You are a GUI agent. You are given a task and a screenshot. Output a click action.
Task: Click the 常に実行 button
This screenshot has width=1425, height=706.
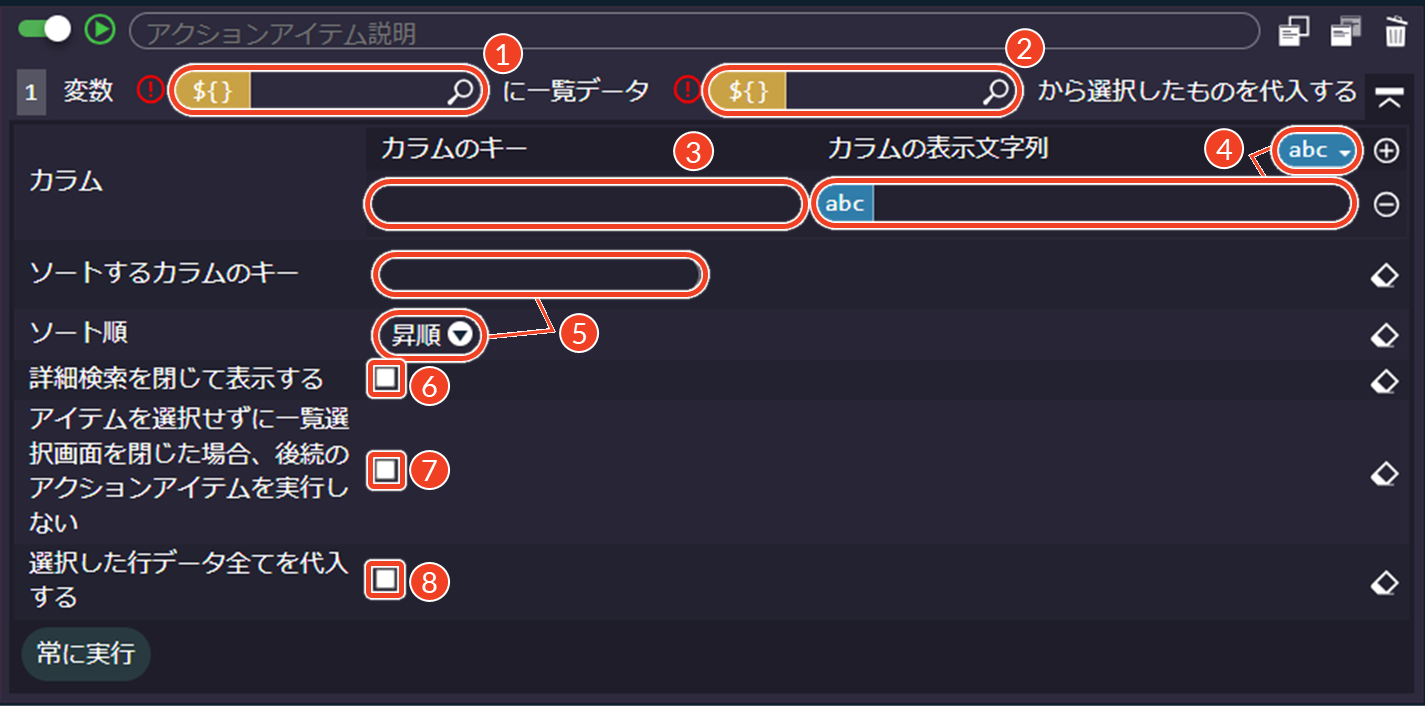tap(85, 655)
